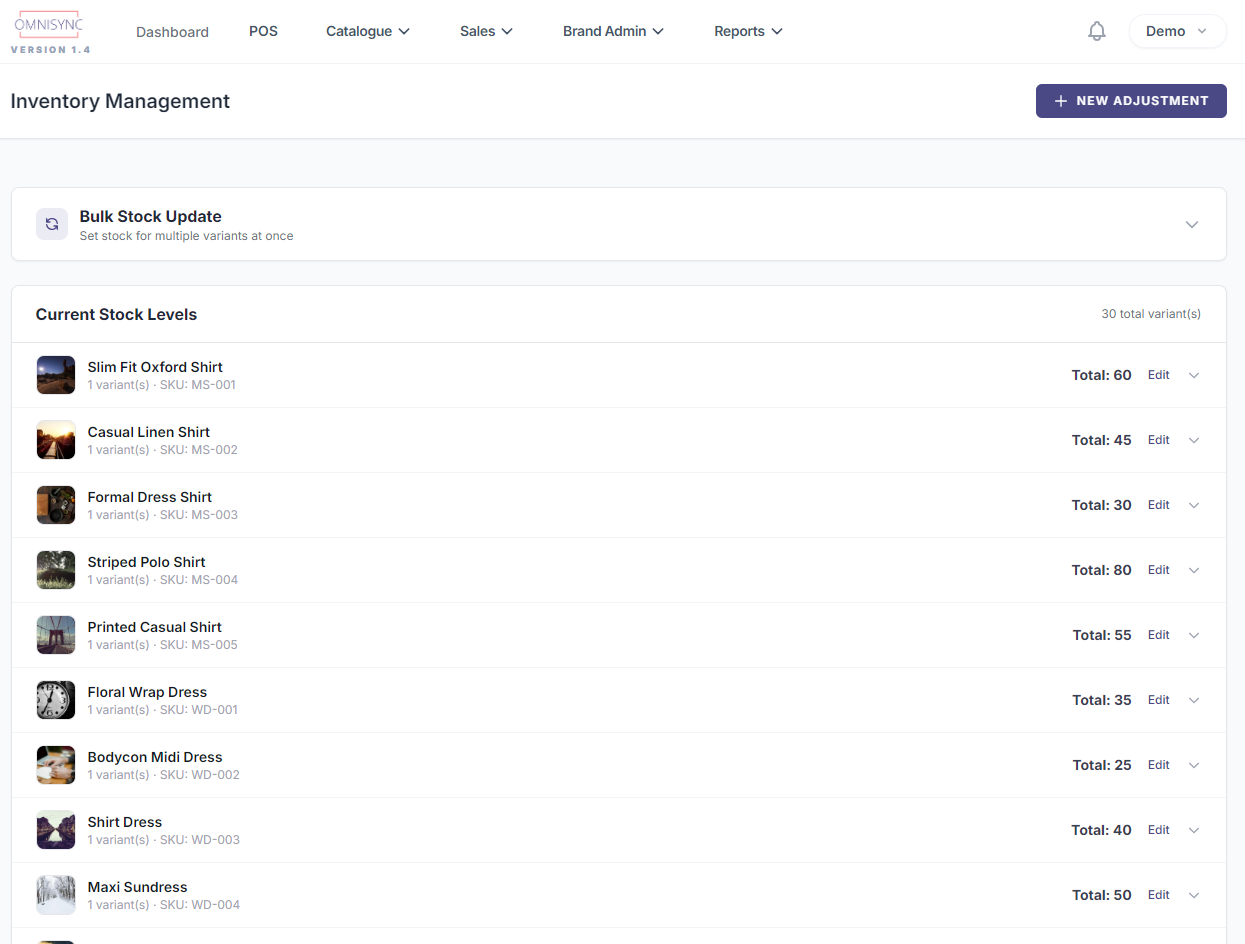Screen dimensions: 1245x944
Task: Click the "Bodycon Midi Dress" product name
Action: [x=155, y=757]
